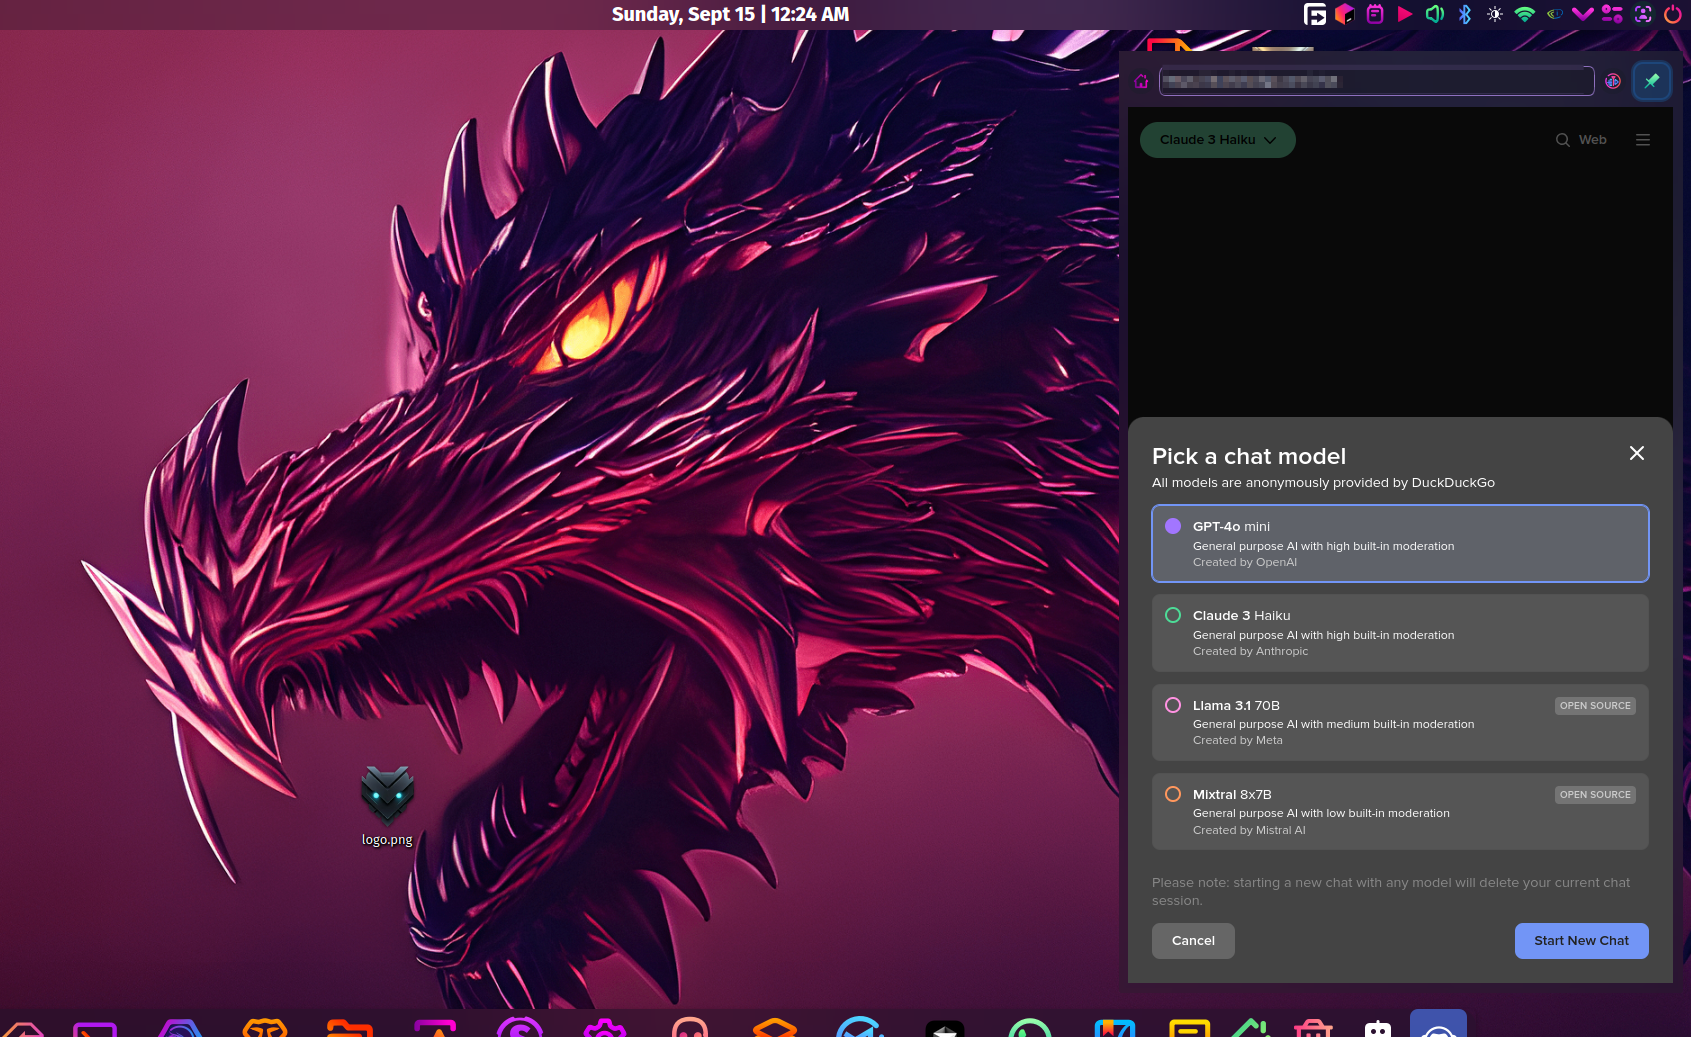1691x1037 pixels.
Task: Open the magenta gear dock icon
Action: [x=605, y=1028]
